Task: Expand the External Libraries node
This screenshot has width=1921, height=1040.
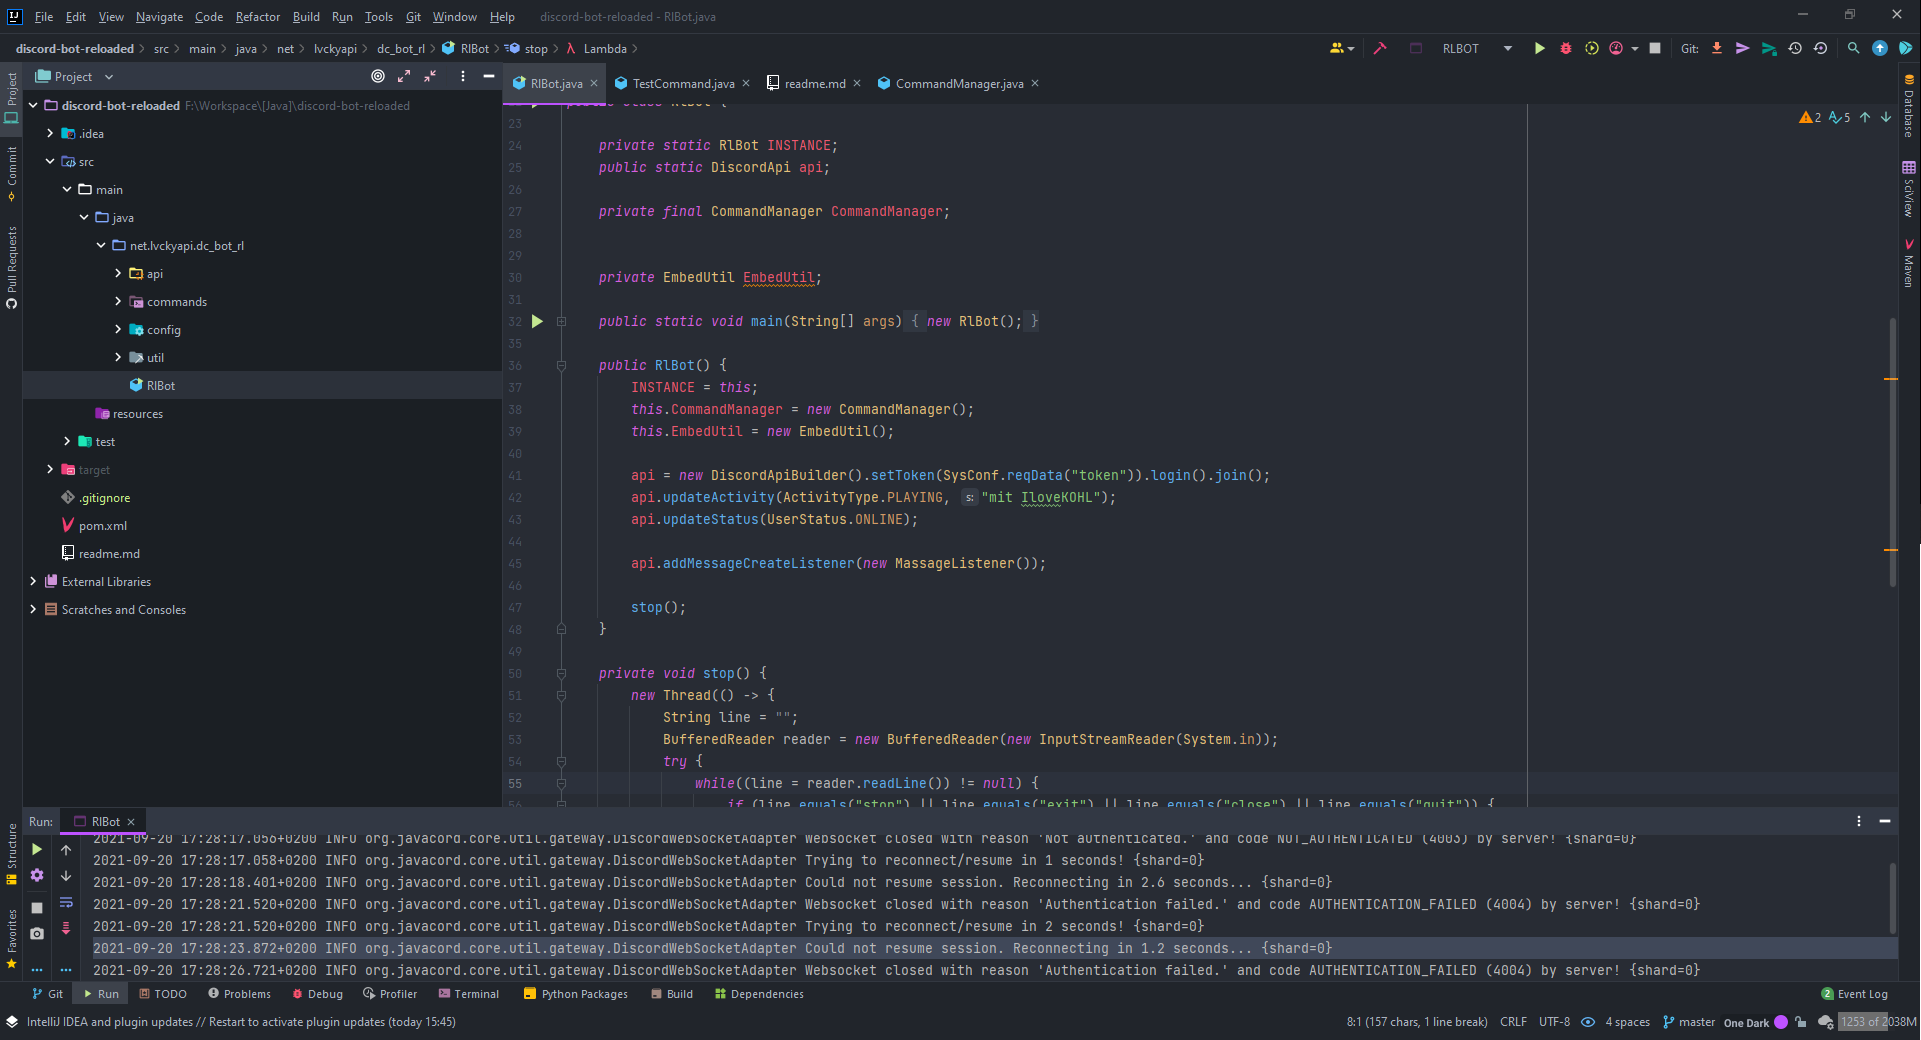Action: (33, 581)
